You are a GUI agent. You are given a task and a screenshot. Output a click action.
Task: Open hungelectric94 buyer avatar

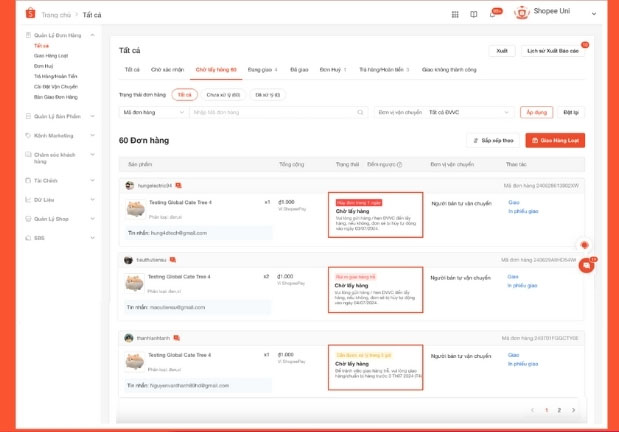click(129, 186)
